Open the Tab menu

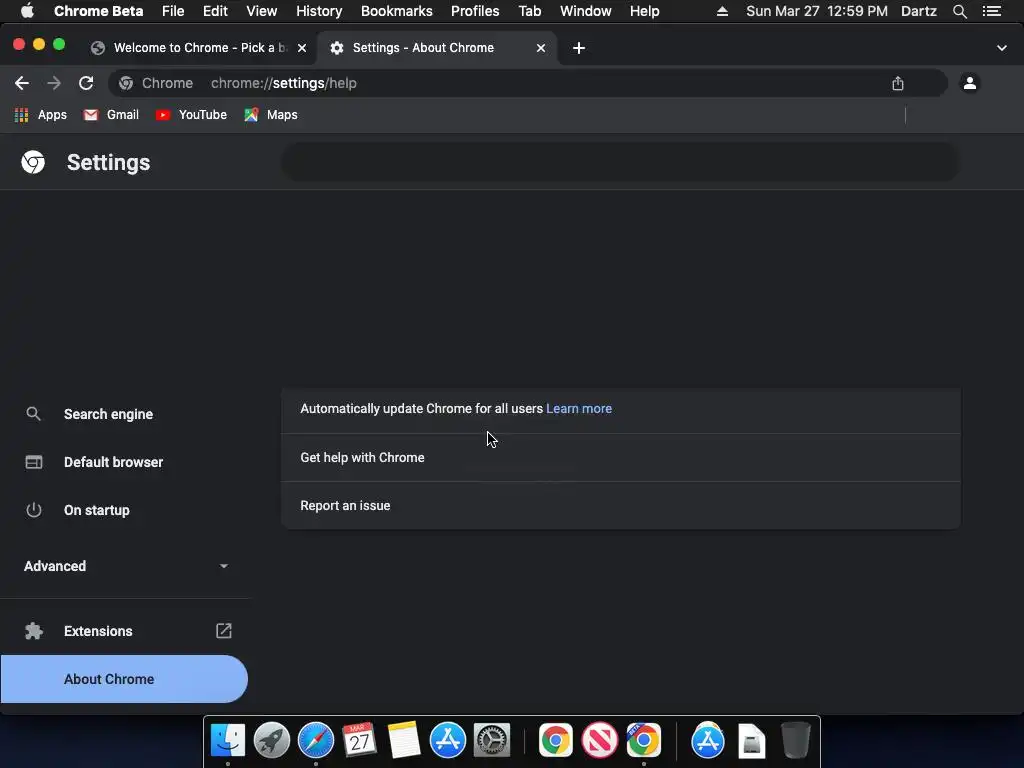tap(530, 11)
